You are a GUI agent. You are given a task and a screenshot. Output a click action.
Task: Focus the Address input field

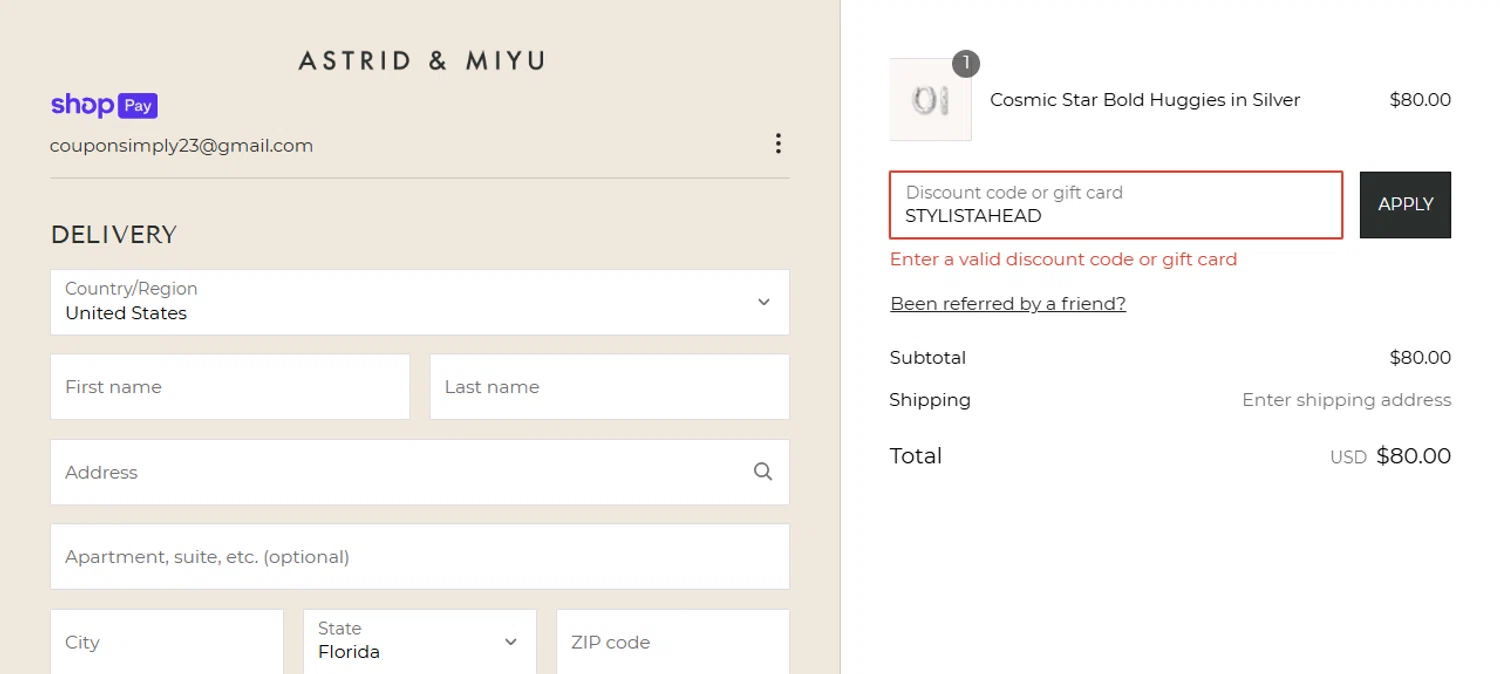[x=420, y=472]
